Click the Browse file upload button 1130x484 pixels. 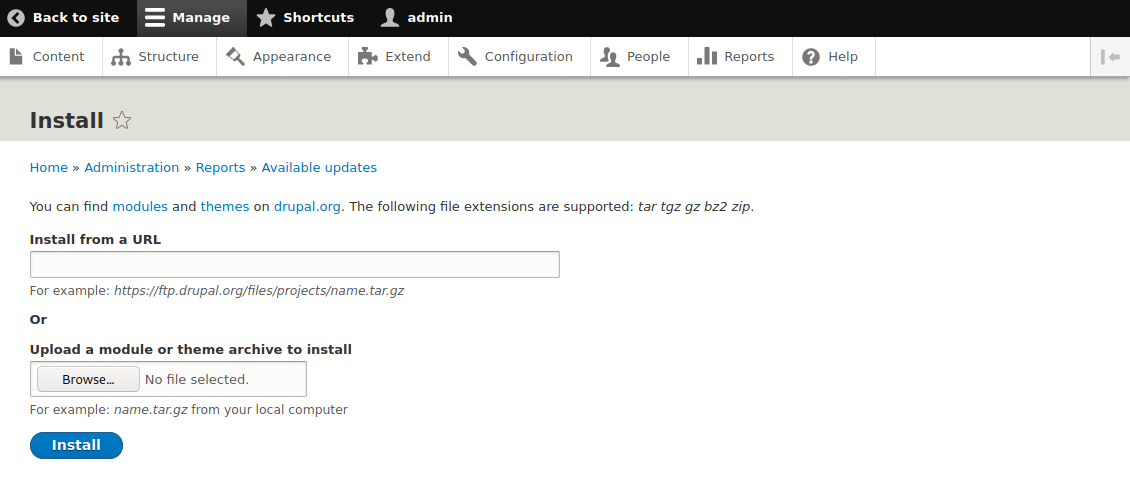[x=89, y=379]
